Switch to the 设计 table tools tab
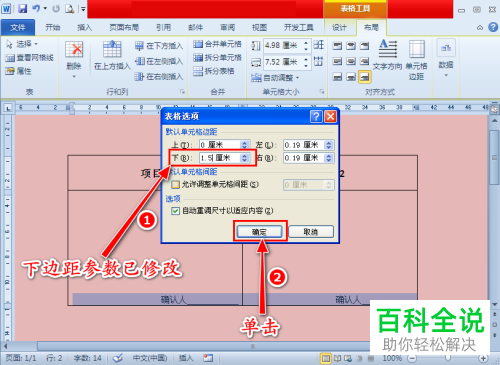Screen dimensions: 500x365 tap(339, 27)
